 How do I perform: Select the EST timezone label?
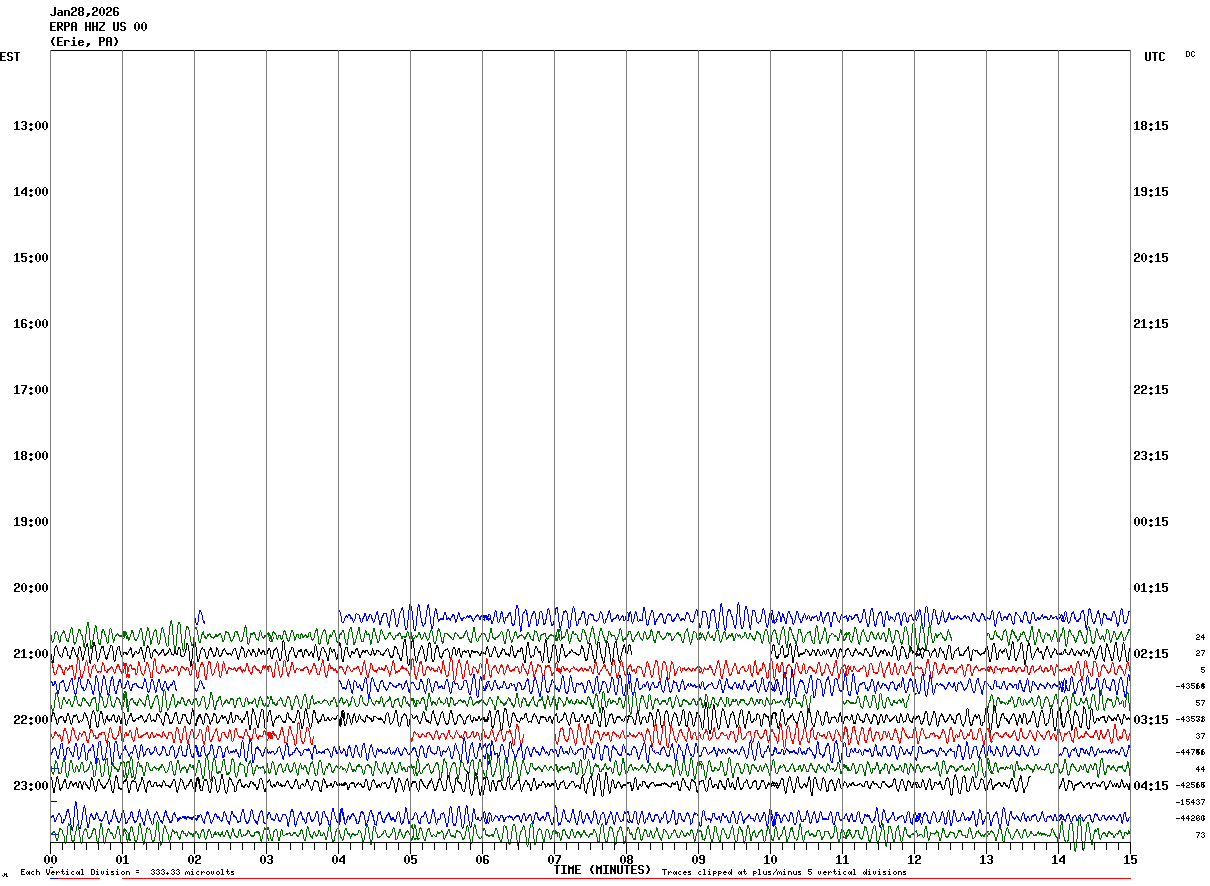coord(9,57)
